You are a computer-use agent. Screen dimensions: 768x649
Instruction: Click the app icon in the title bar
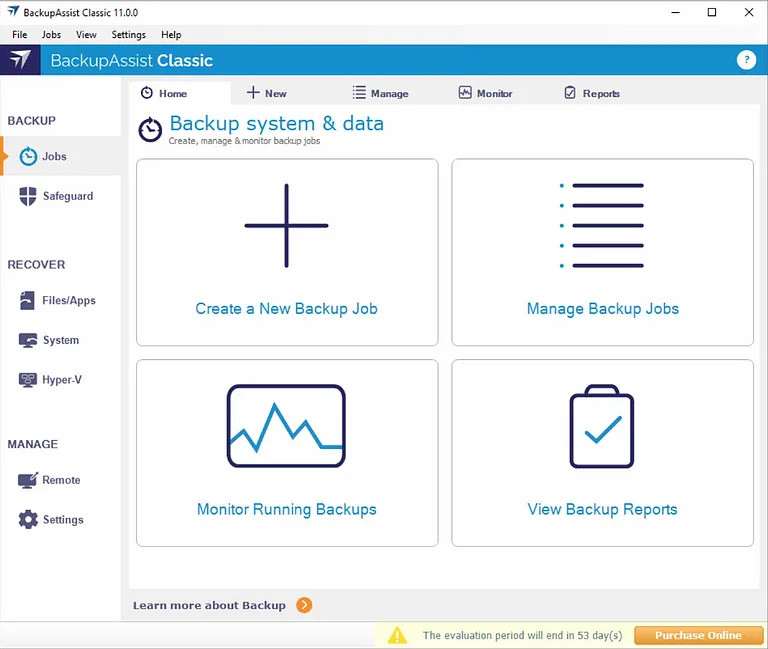click(13, 12)
